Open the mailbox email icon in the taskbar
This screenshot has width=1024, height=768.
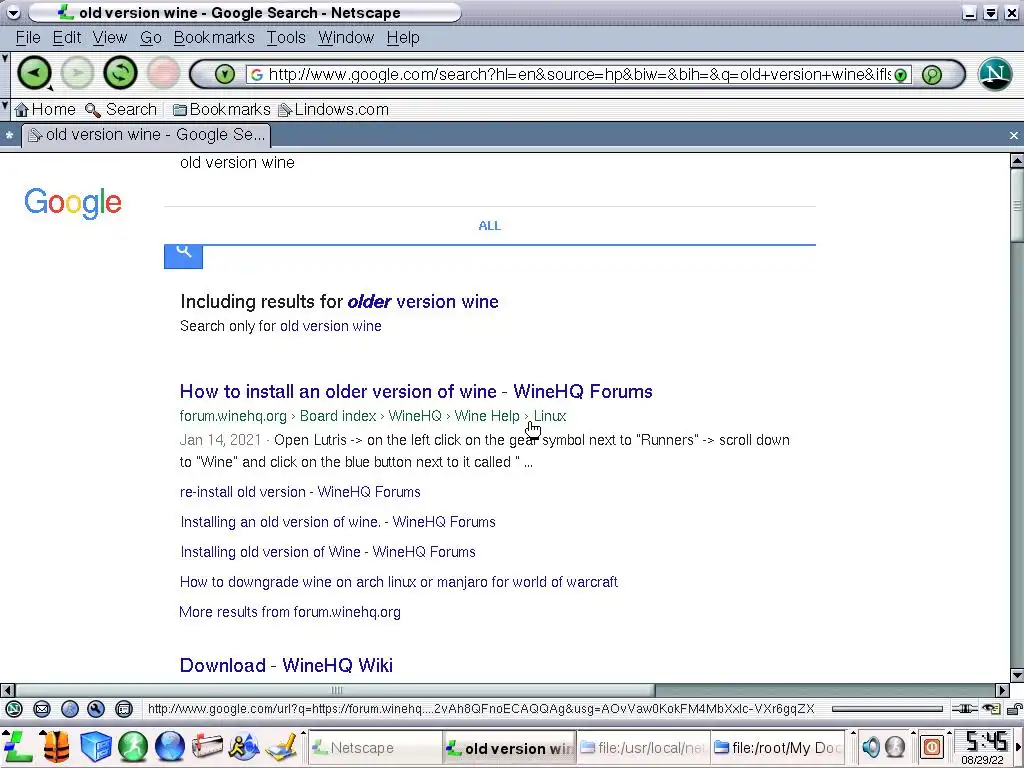[207, 746]
